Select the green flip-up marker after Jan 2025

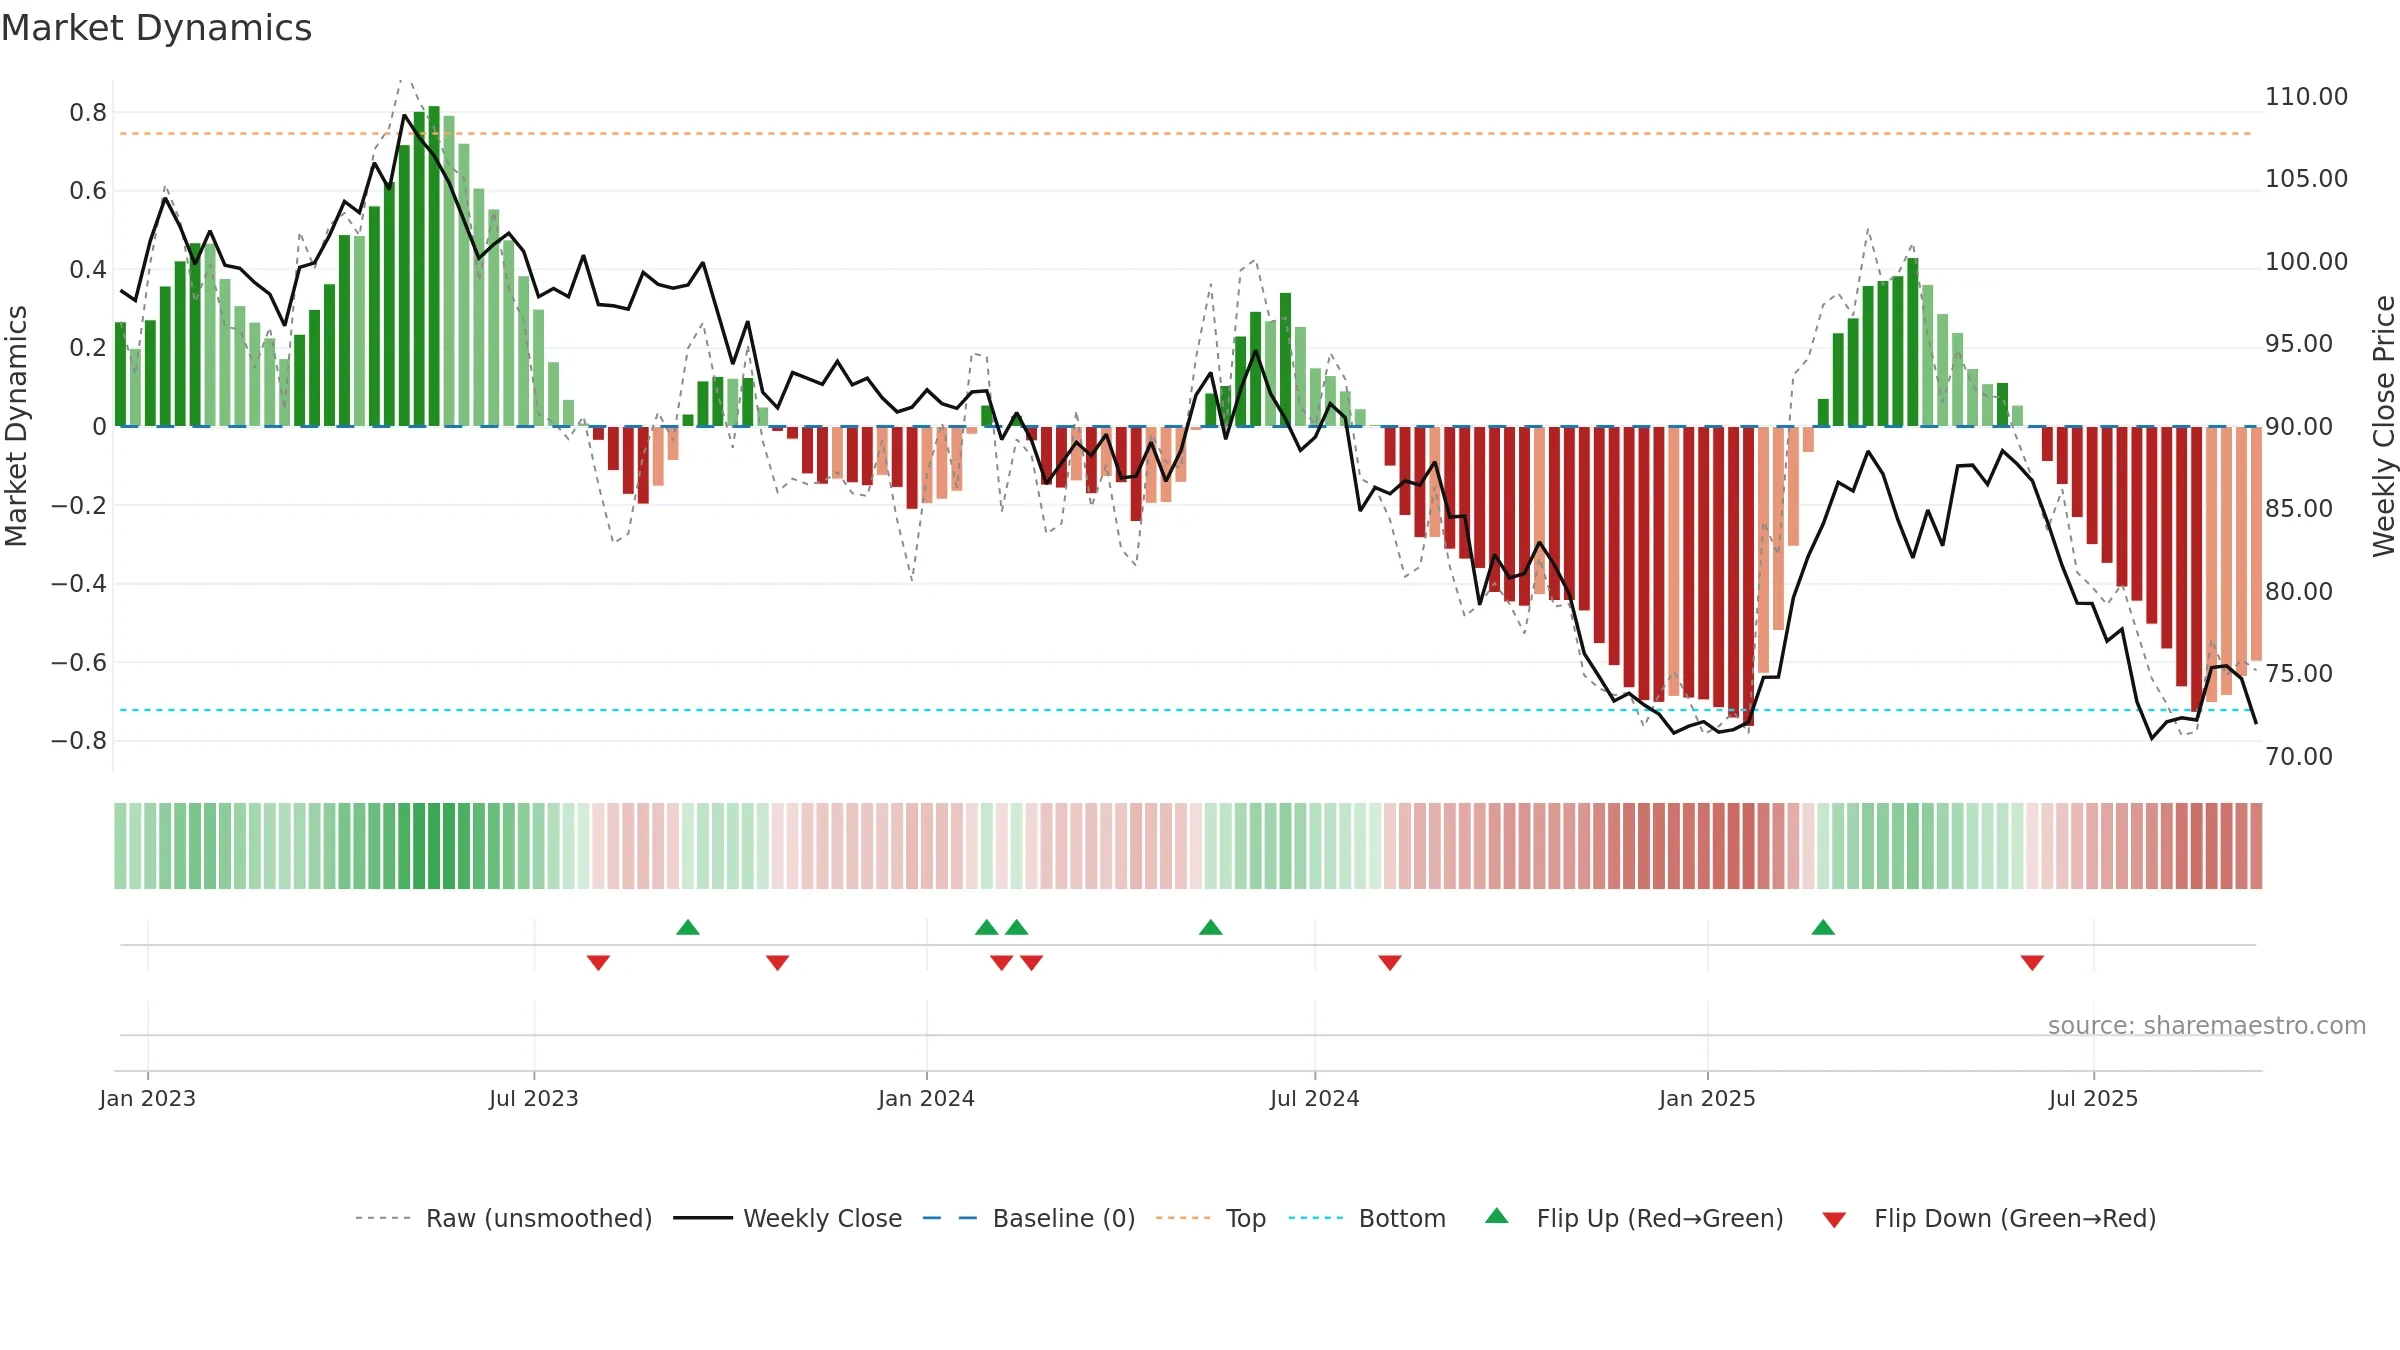(x=1823, y=927)
